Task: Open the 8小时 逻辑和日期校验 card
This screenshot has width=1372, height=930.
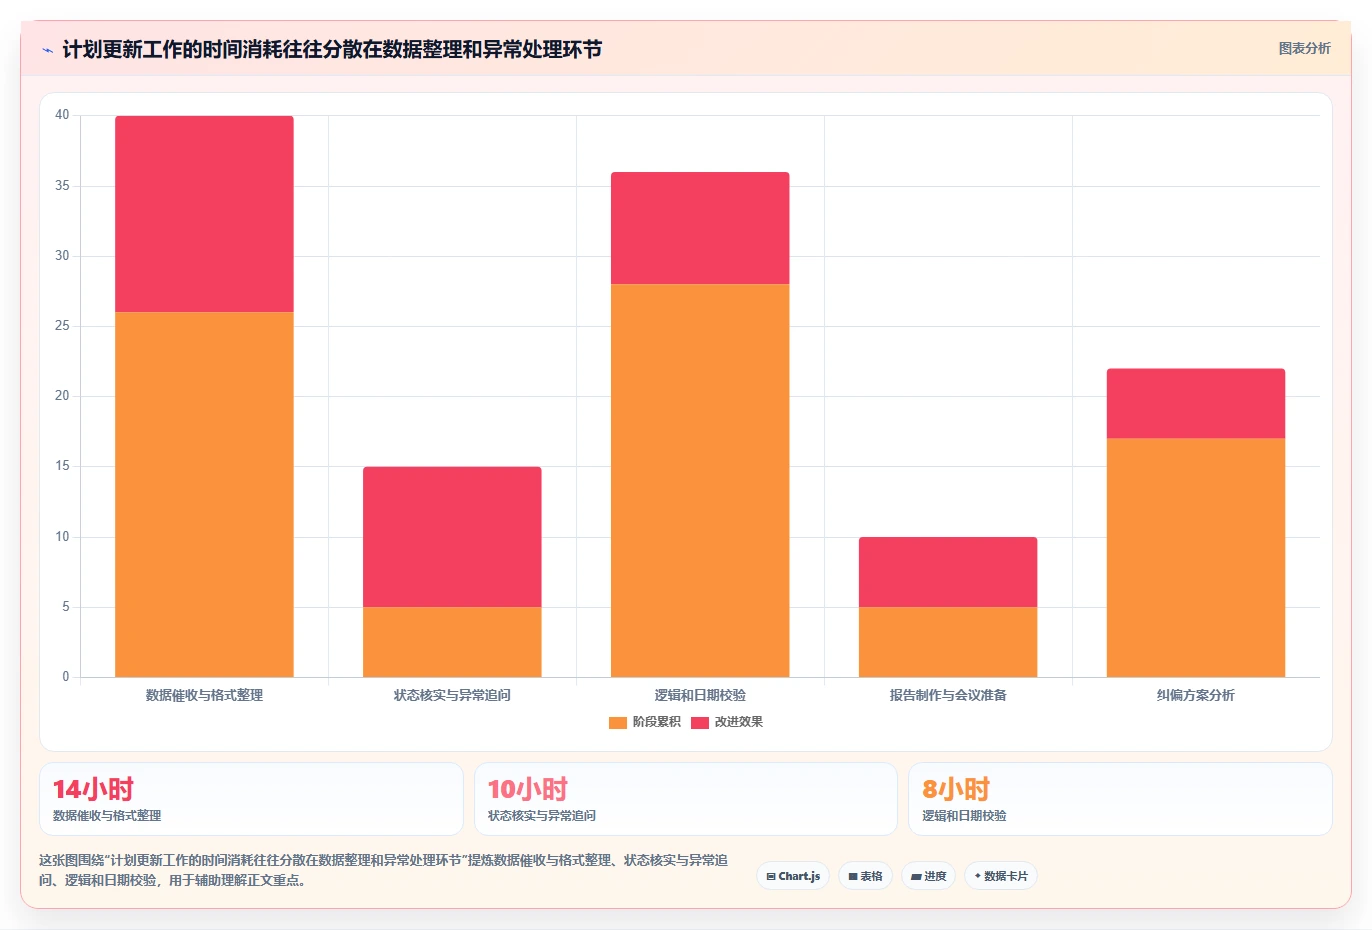Action: coord(1120,799)
